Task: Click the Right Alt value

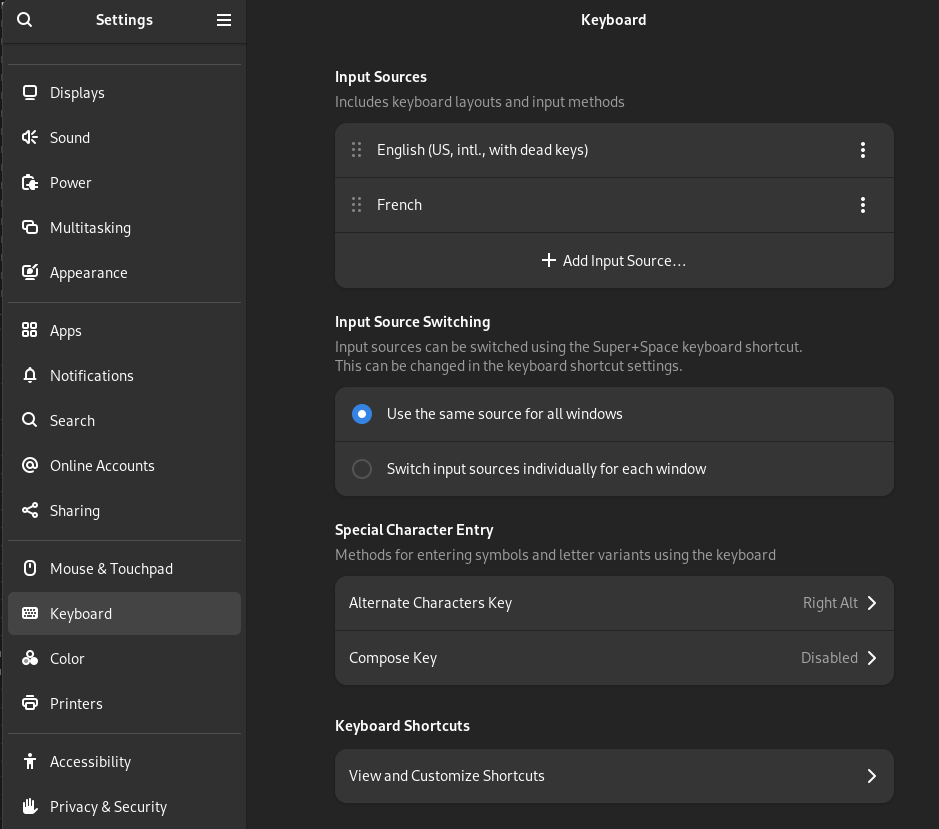Action: point(830,603)
